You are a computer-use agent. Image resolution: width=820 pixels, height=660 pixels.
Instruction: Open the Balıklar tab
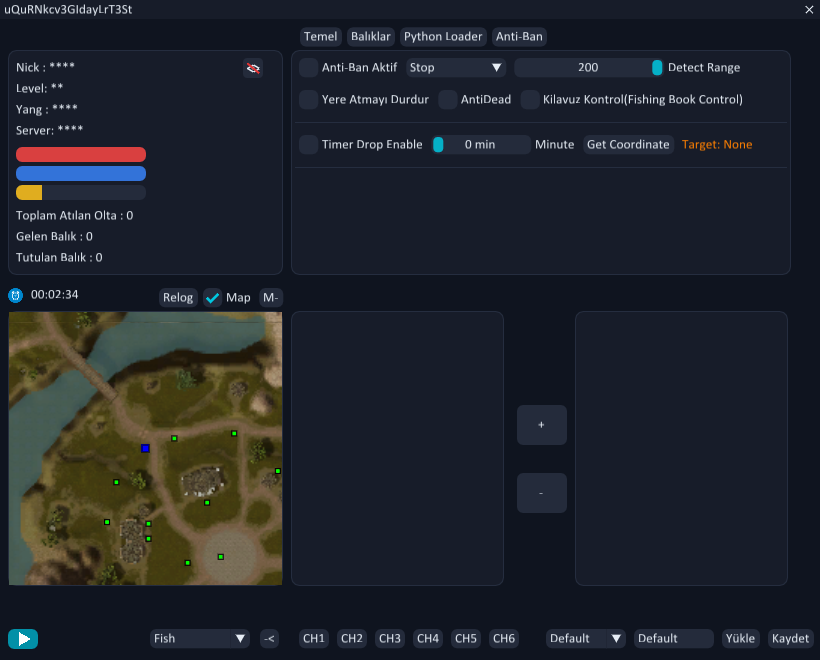(371, 37)
